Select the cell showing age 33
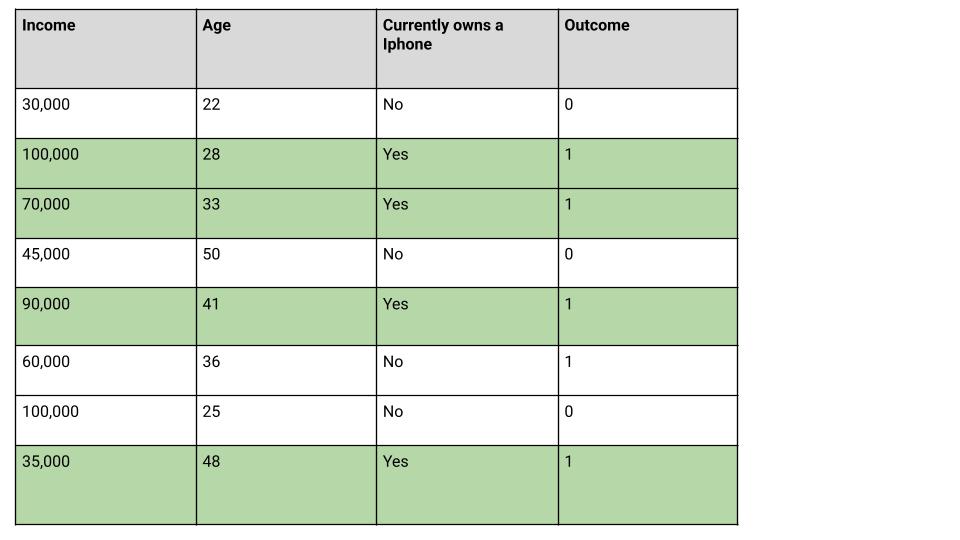Image resolution: width=960 pixels, height=540 pixels. pyautogui.click(x=287, y=213)
